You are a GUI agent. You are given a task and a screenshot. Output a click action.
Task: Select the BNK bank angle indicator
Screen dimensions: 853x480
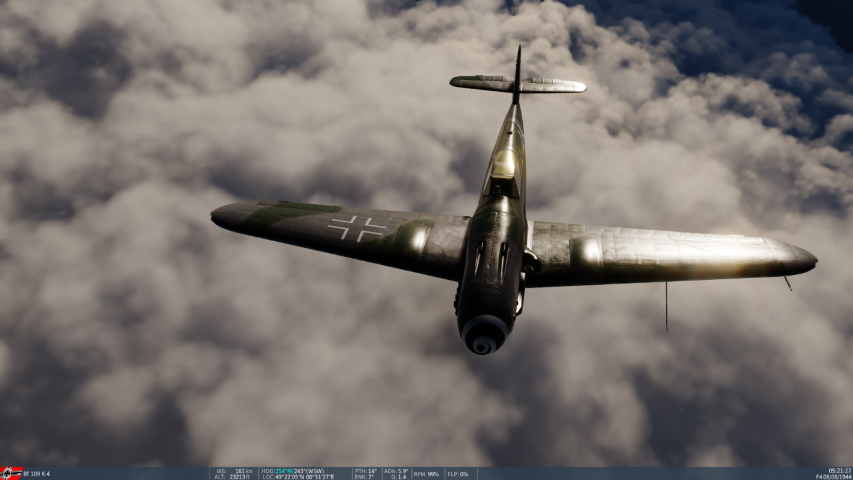(365, 477)
